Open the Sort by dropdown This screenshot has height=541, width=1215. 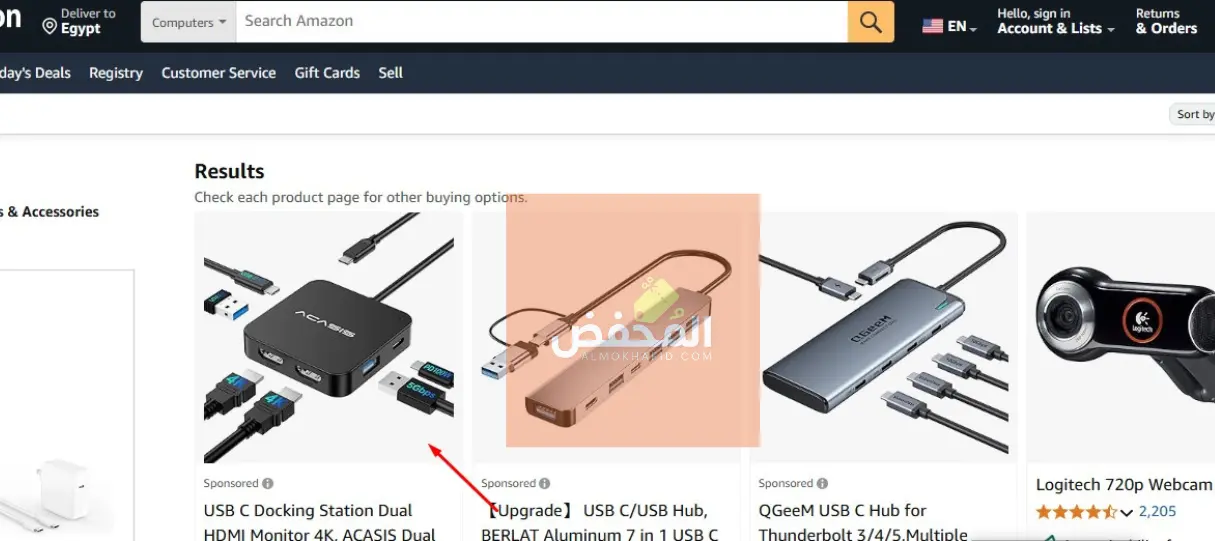tap(1192, 114)
